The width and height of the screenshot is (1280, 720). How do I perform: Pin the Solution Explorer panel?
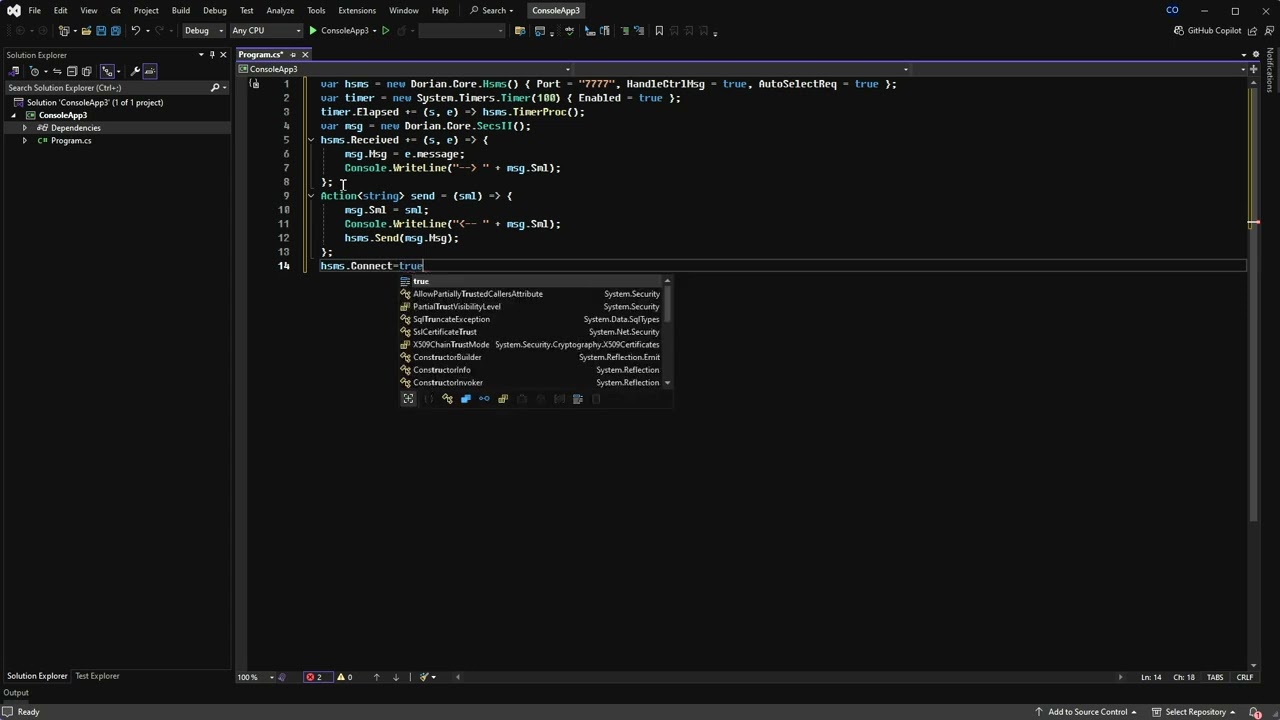212,55
